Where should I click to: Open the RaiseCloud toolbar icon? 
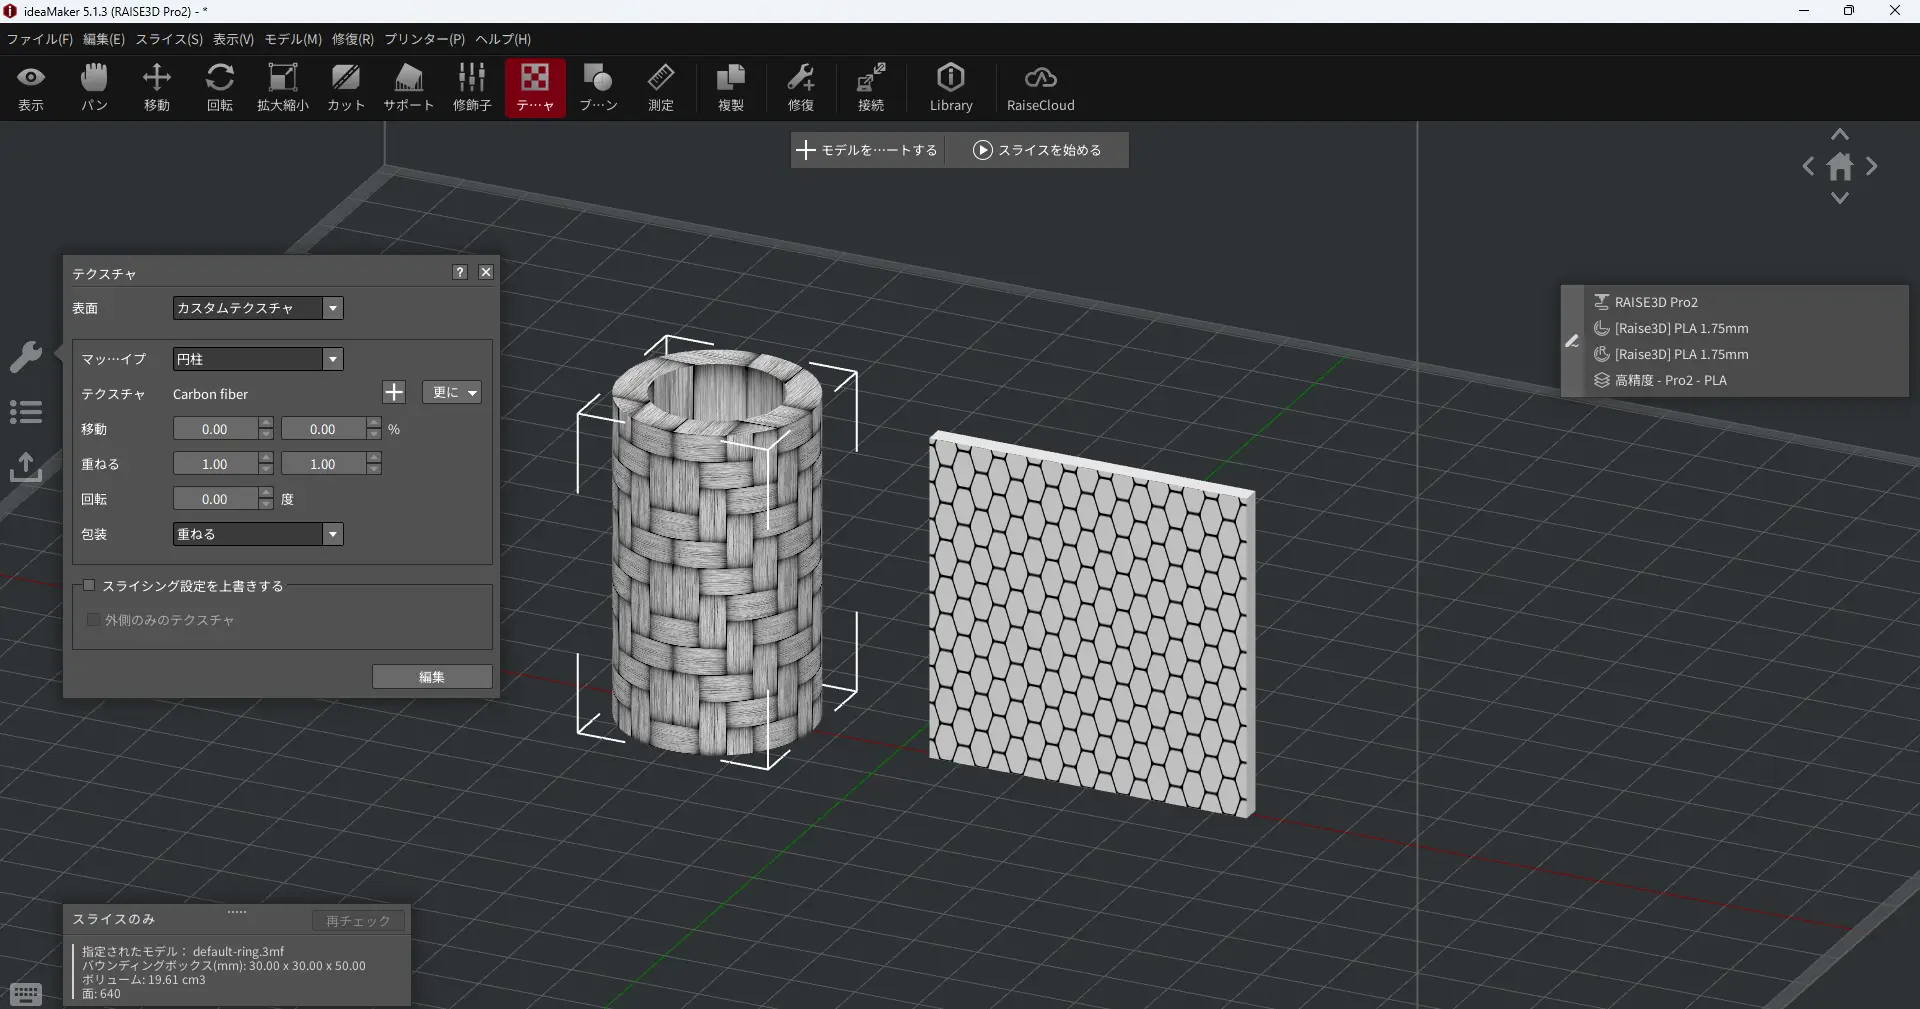click(x=1040, y=87)
